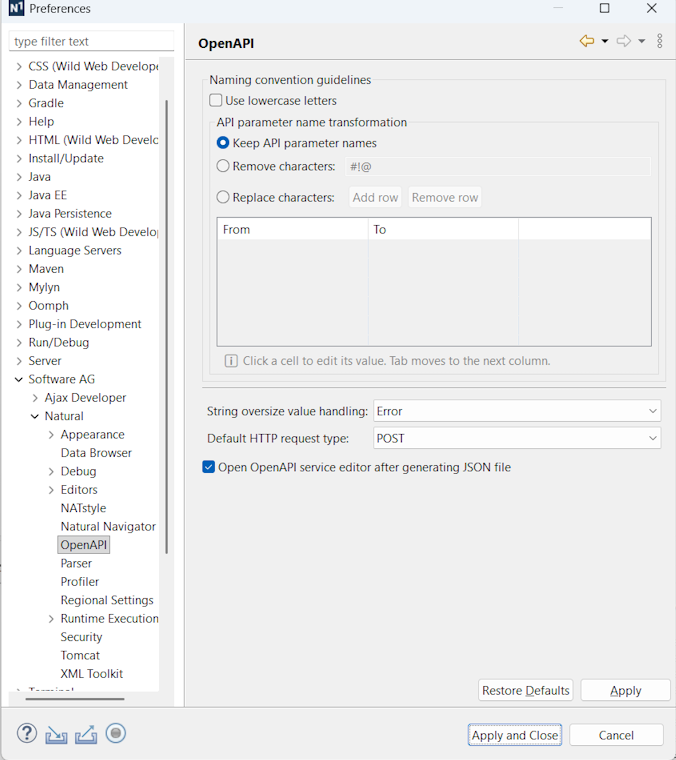The width and height of the screenshot is (676, 760).
Task: Enable Use lowercase letters checkbox
Action: pos(216,100)
